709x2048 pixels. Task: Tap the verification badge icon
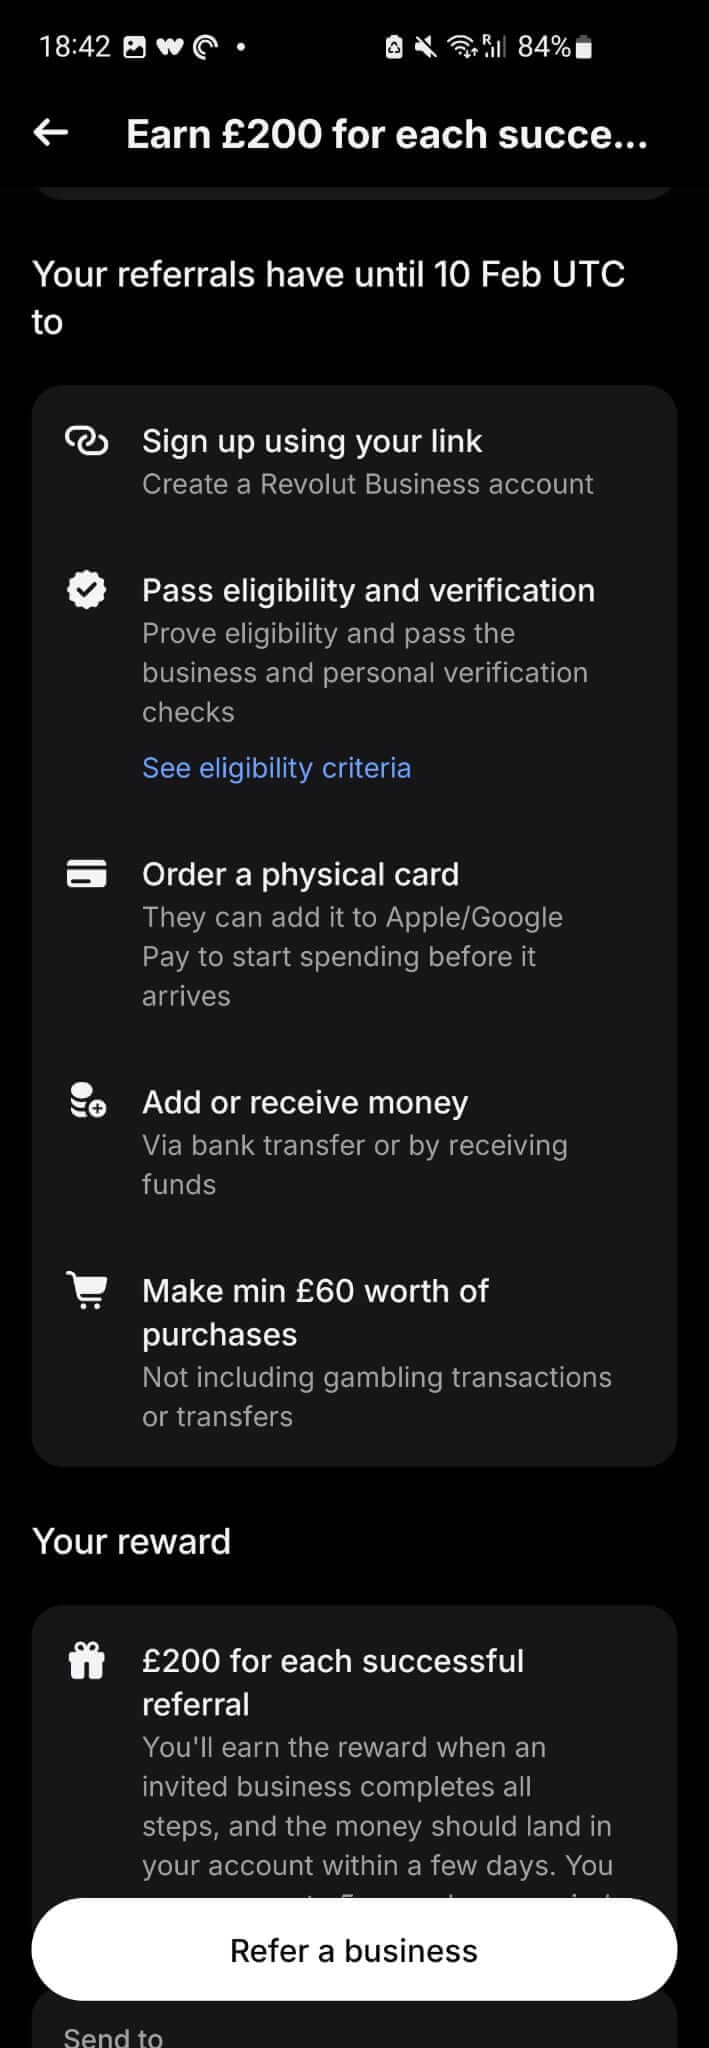coord(87,589)
